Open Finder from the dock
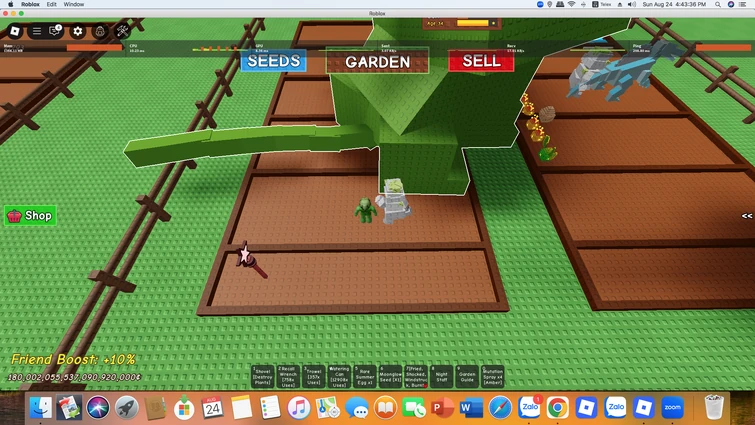 click(40, 408)
